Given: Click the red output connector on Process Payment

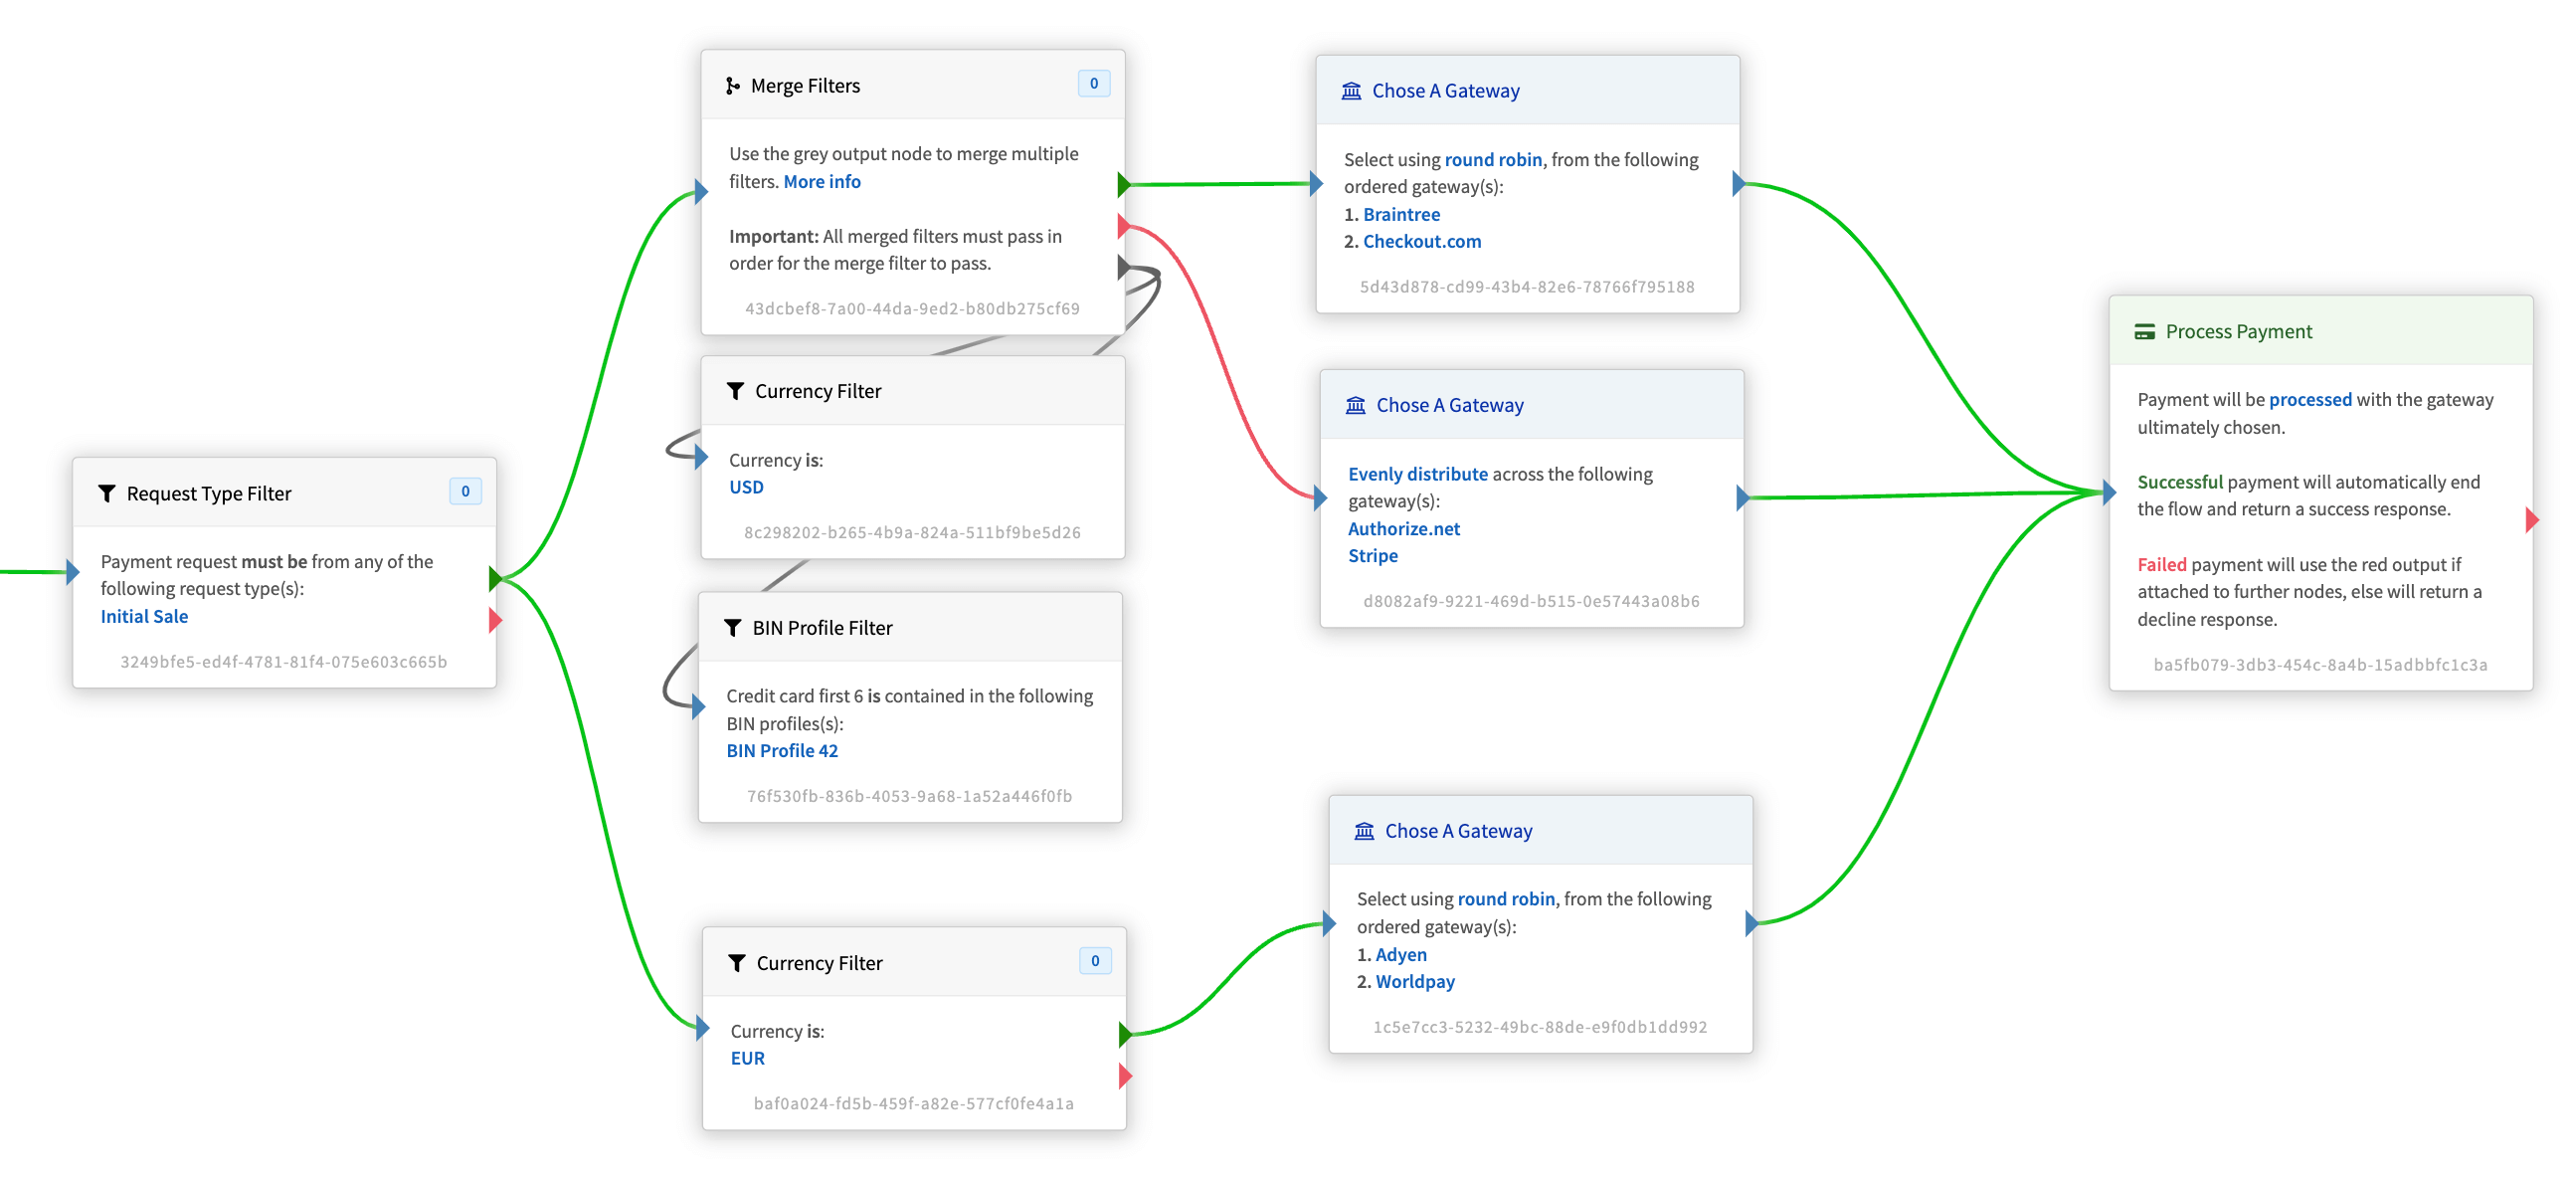Looking at the screenshot, I should click(x=2531, y=520).
